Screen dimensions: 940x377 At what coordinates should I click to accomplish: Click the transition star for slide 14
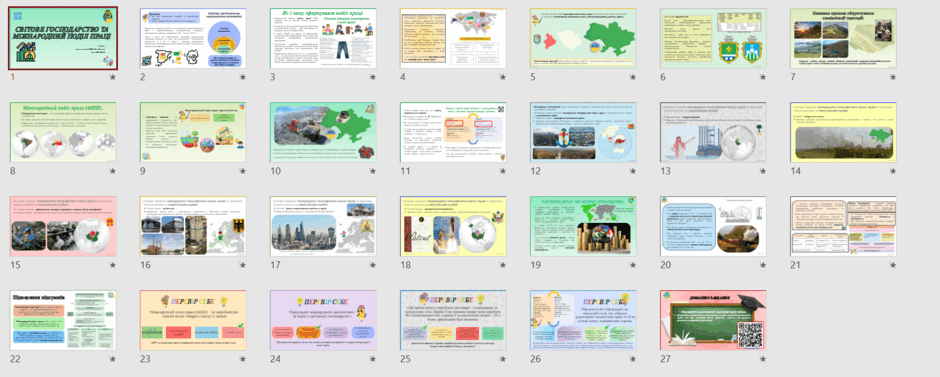(893, 171)
